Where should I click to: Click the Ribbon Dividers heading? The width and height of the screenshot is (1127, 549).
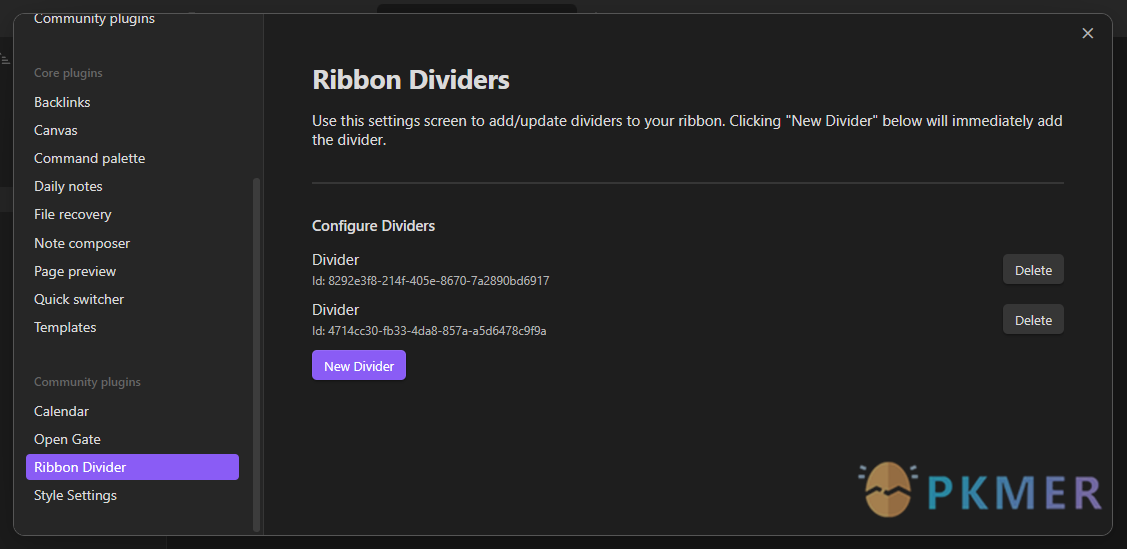tap(411, 80)
